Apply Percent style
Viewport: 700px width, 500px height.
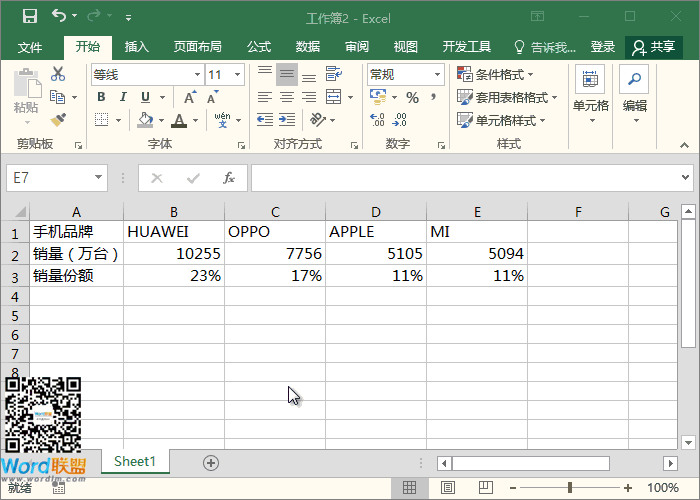point(412,98)
